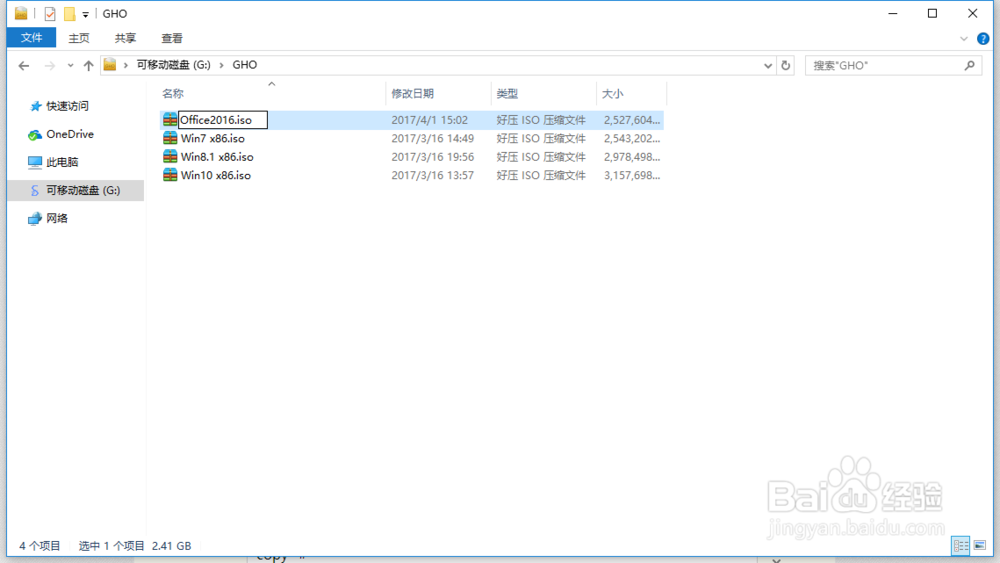1000x563 pixels.
Task: Switch to the 共享 ribbon tab
Action: click(x=126, y=38)
